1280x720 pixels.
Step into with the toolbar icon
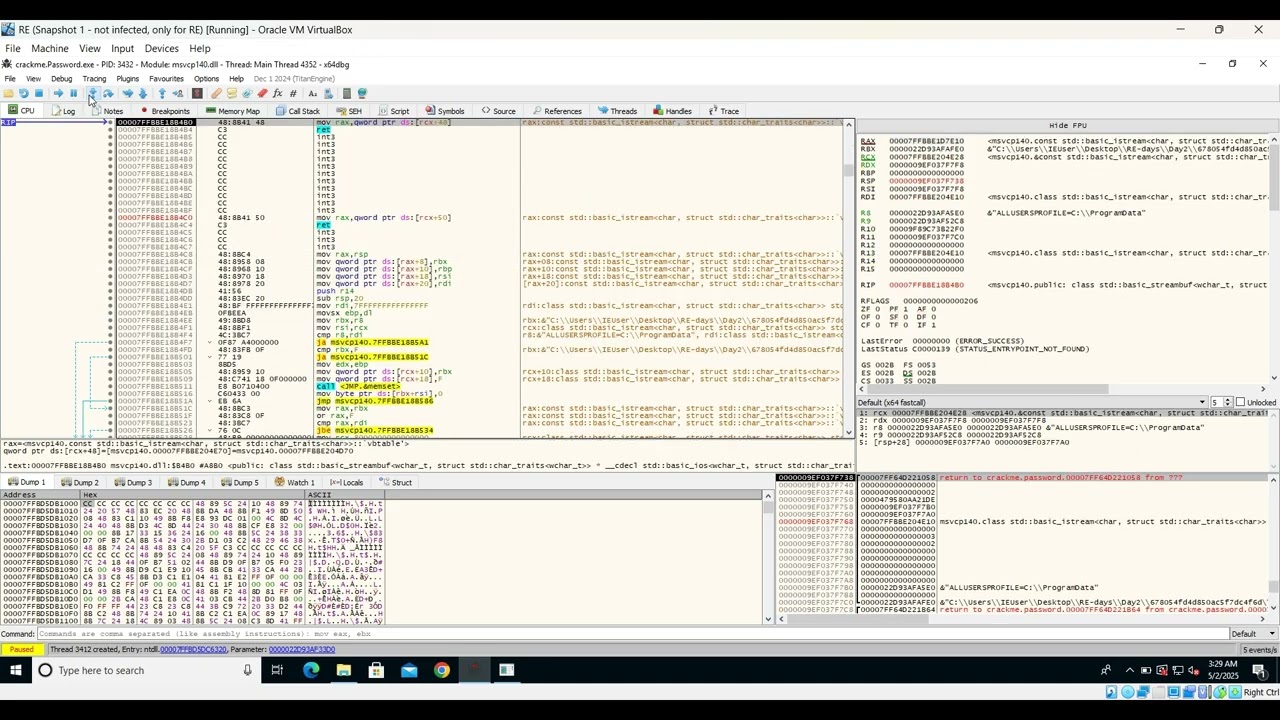92,94
